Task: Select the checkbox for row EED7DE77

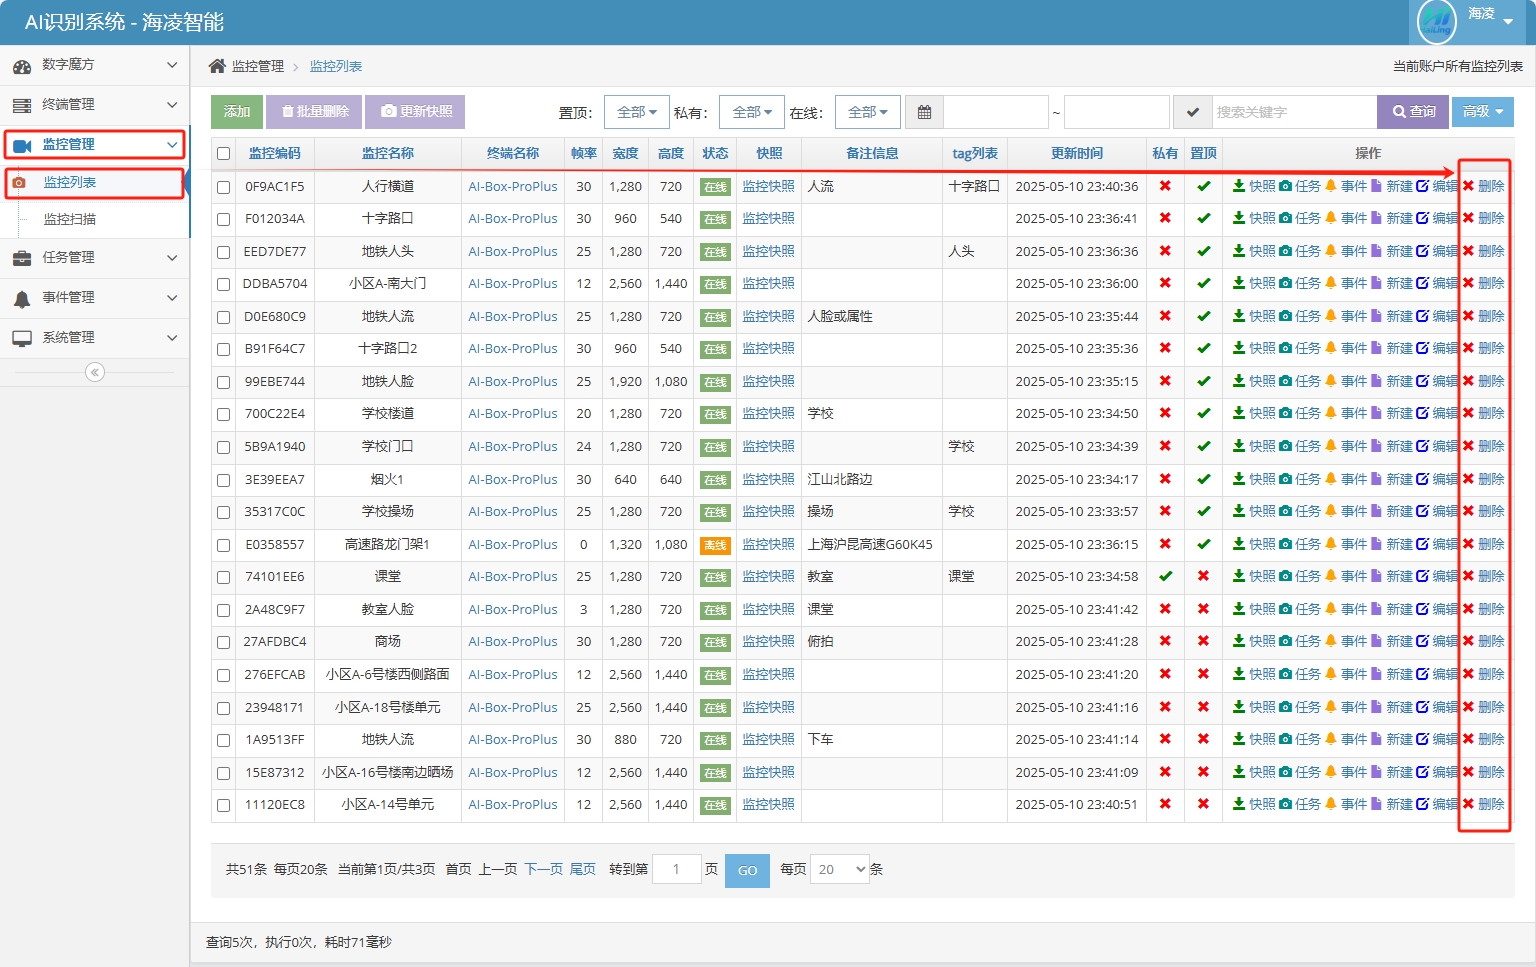Action: pos(224,252)
